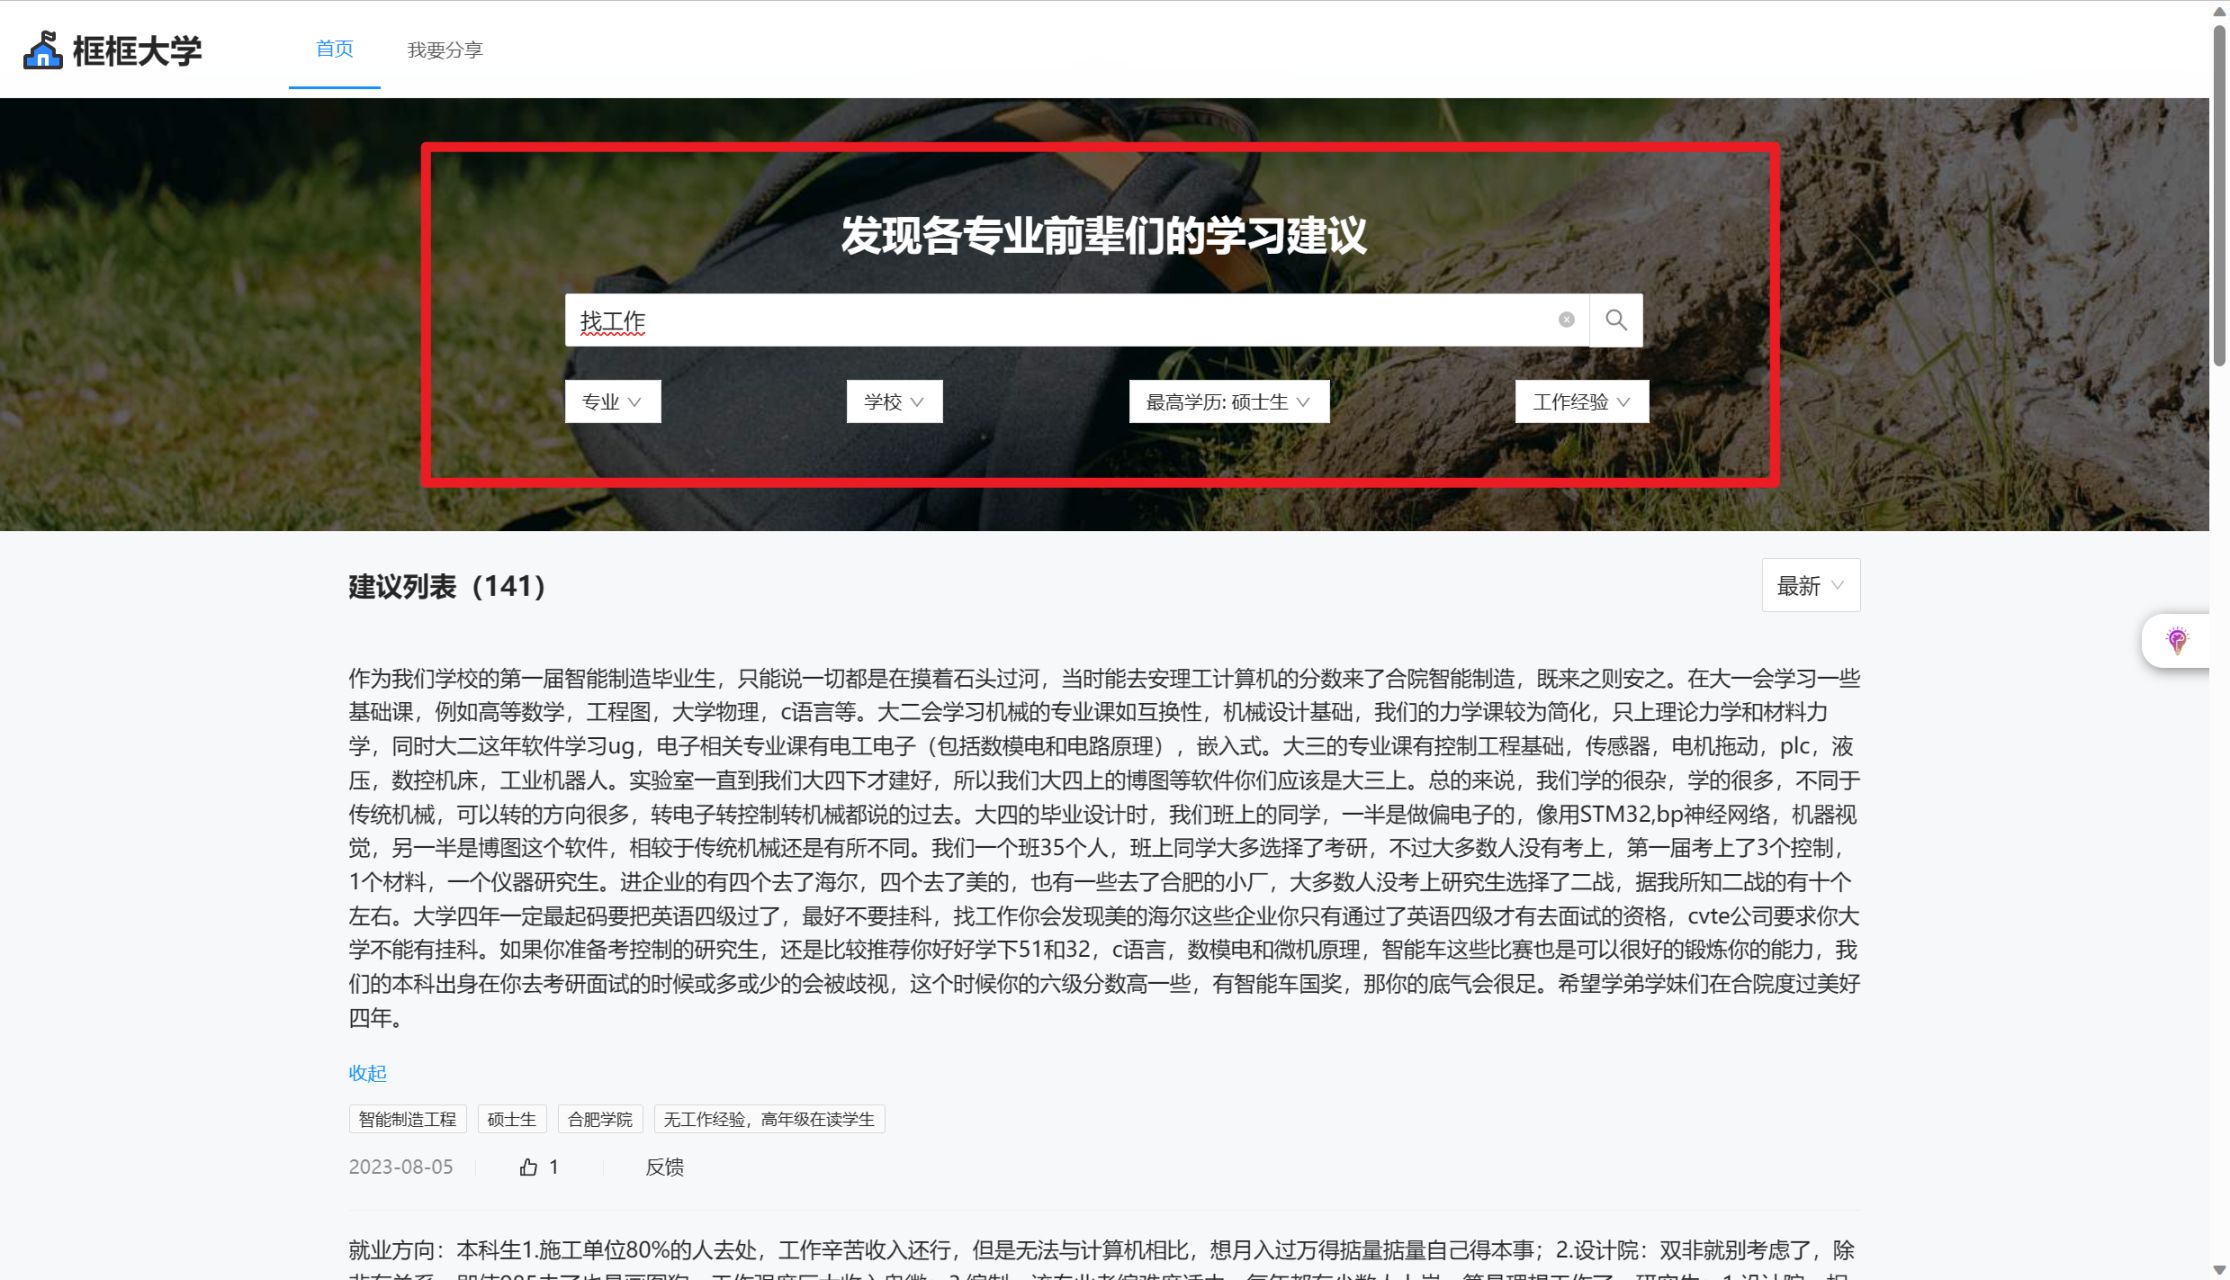The width and height of the screenshot is (2230, 1280).
Task: Open the 专业 dropdown filter
Action: [612, 402]
